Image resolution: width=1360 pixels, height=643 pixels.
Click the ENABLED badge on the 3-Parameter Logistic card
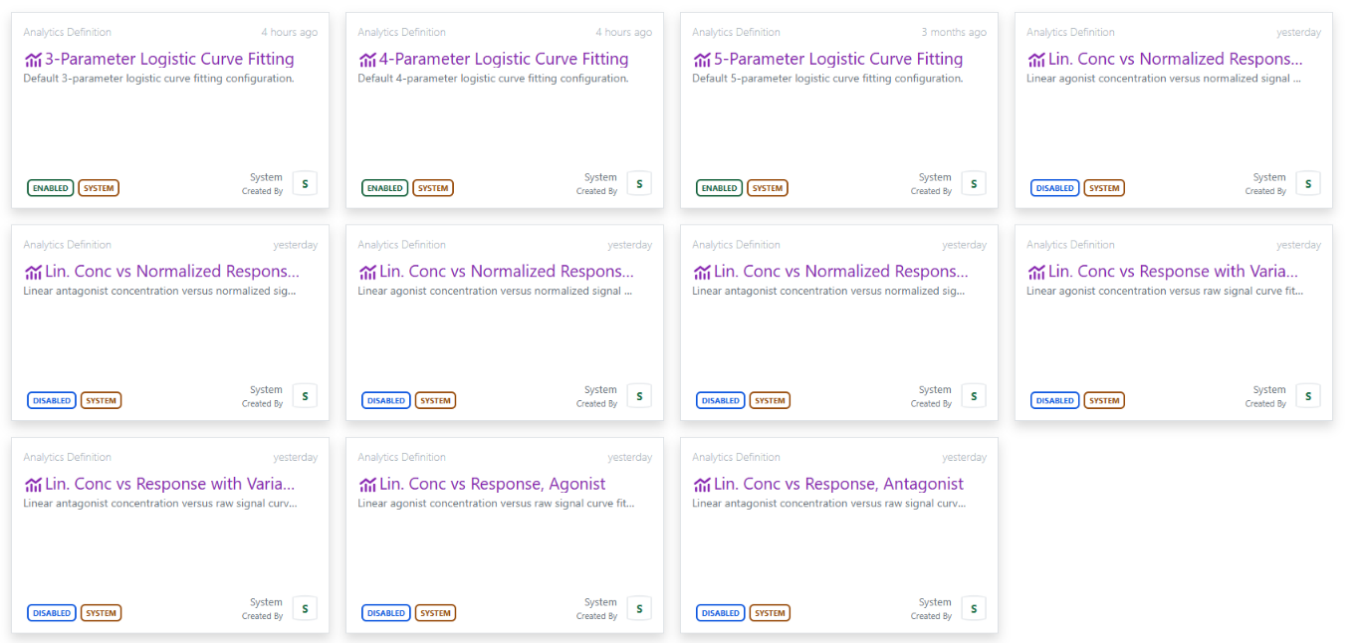51,188
